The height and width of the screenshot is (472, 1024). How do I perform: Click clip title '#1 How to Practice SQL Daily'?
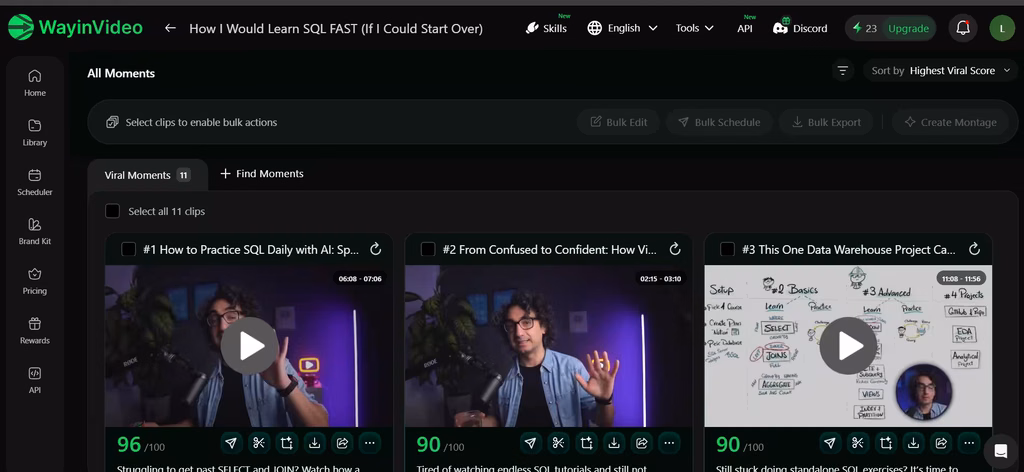pos(251,249)
